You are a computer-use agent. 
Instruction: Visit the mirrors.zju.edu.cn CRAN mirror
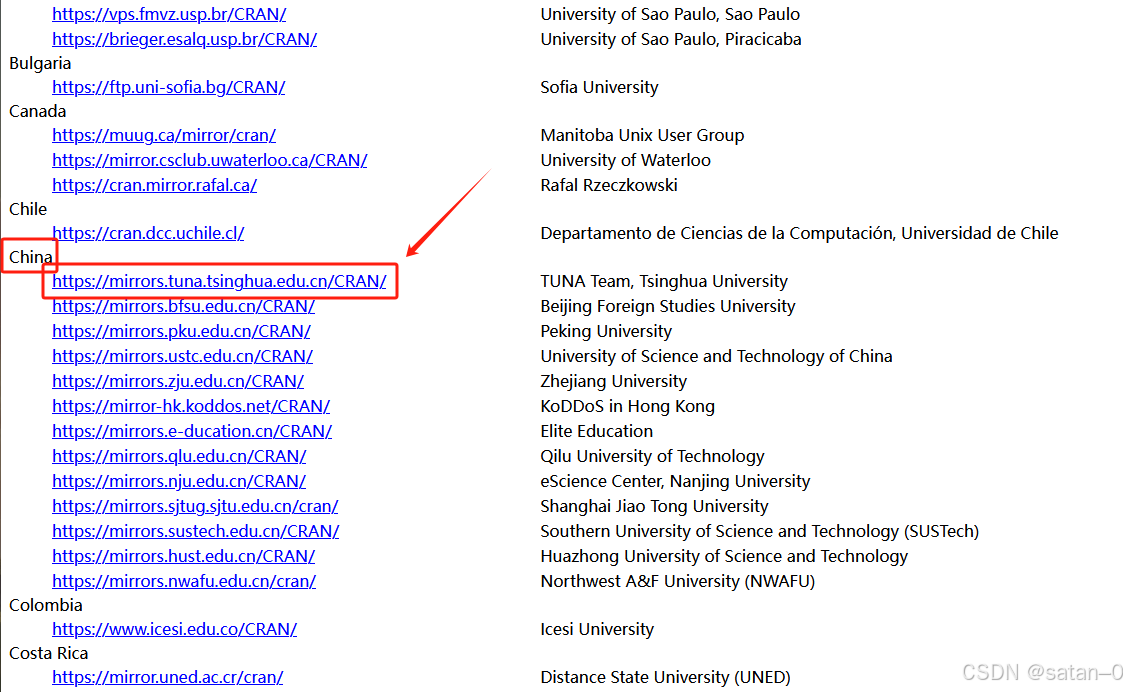[x=178, y=382]
